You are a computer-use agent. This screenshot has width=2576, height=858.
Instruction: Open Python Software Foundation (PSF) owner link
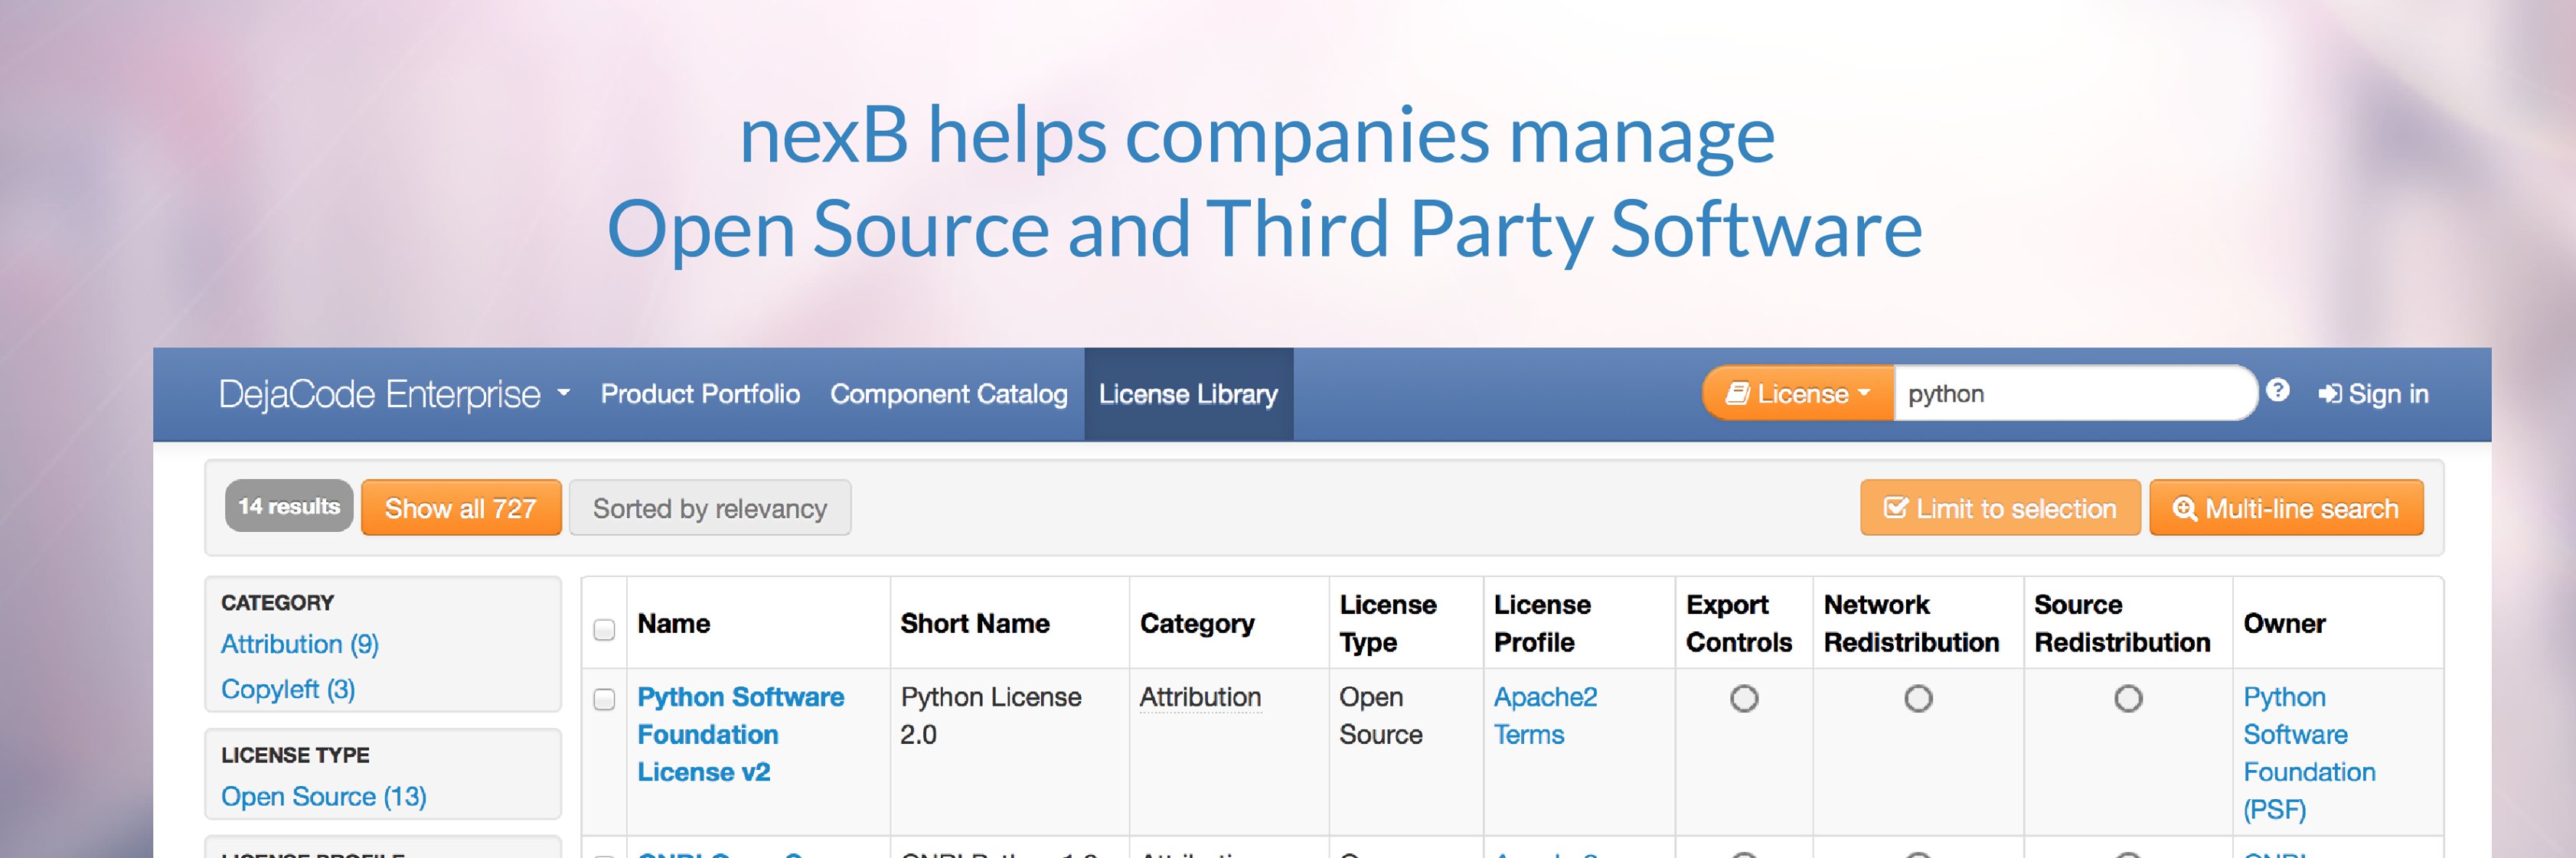pos(2309,753)
